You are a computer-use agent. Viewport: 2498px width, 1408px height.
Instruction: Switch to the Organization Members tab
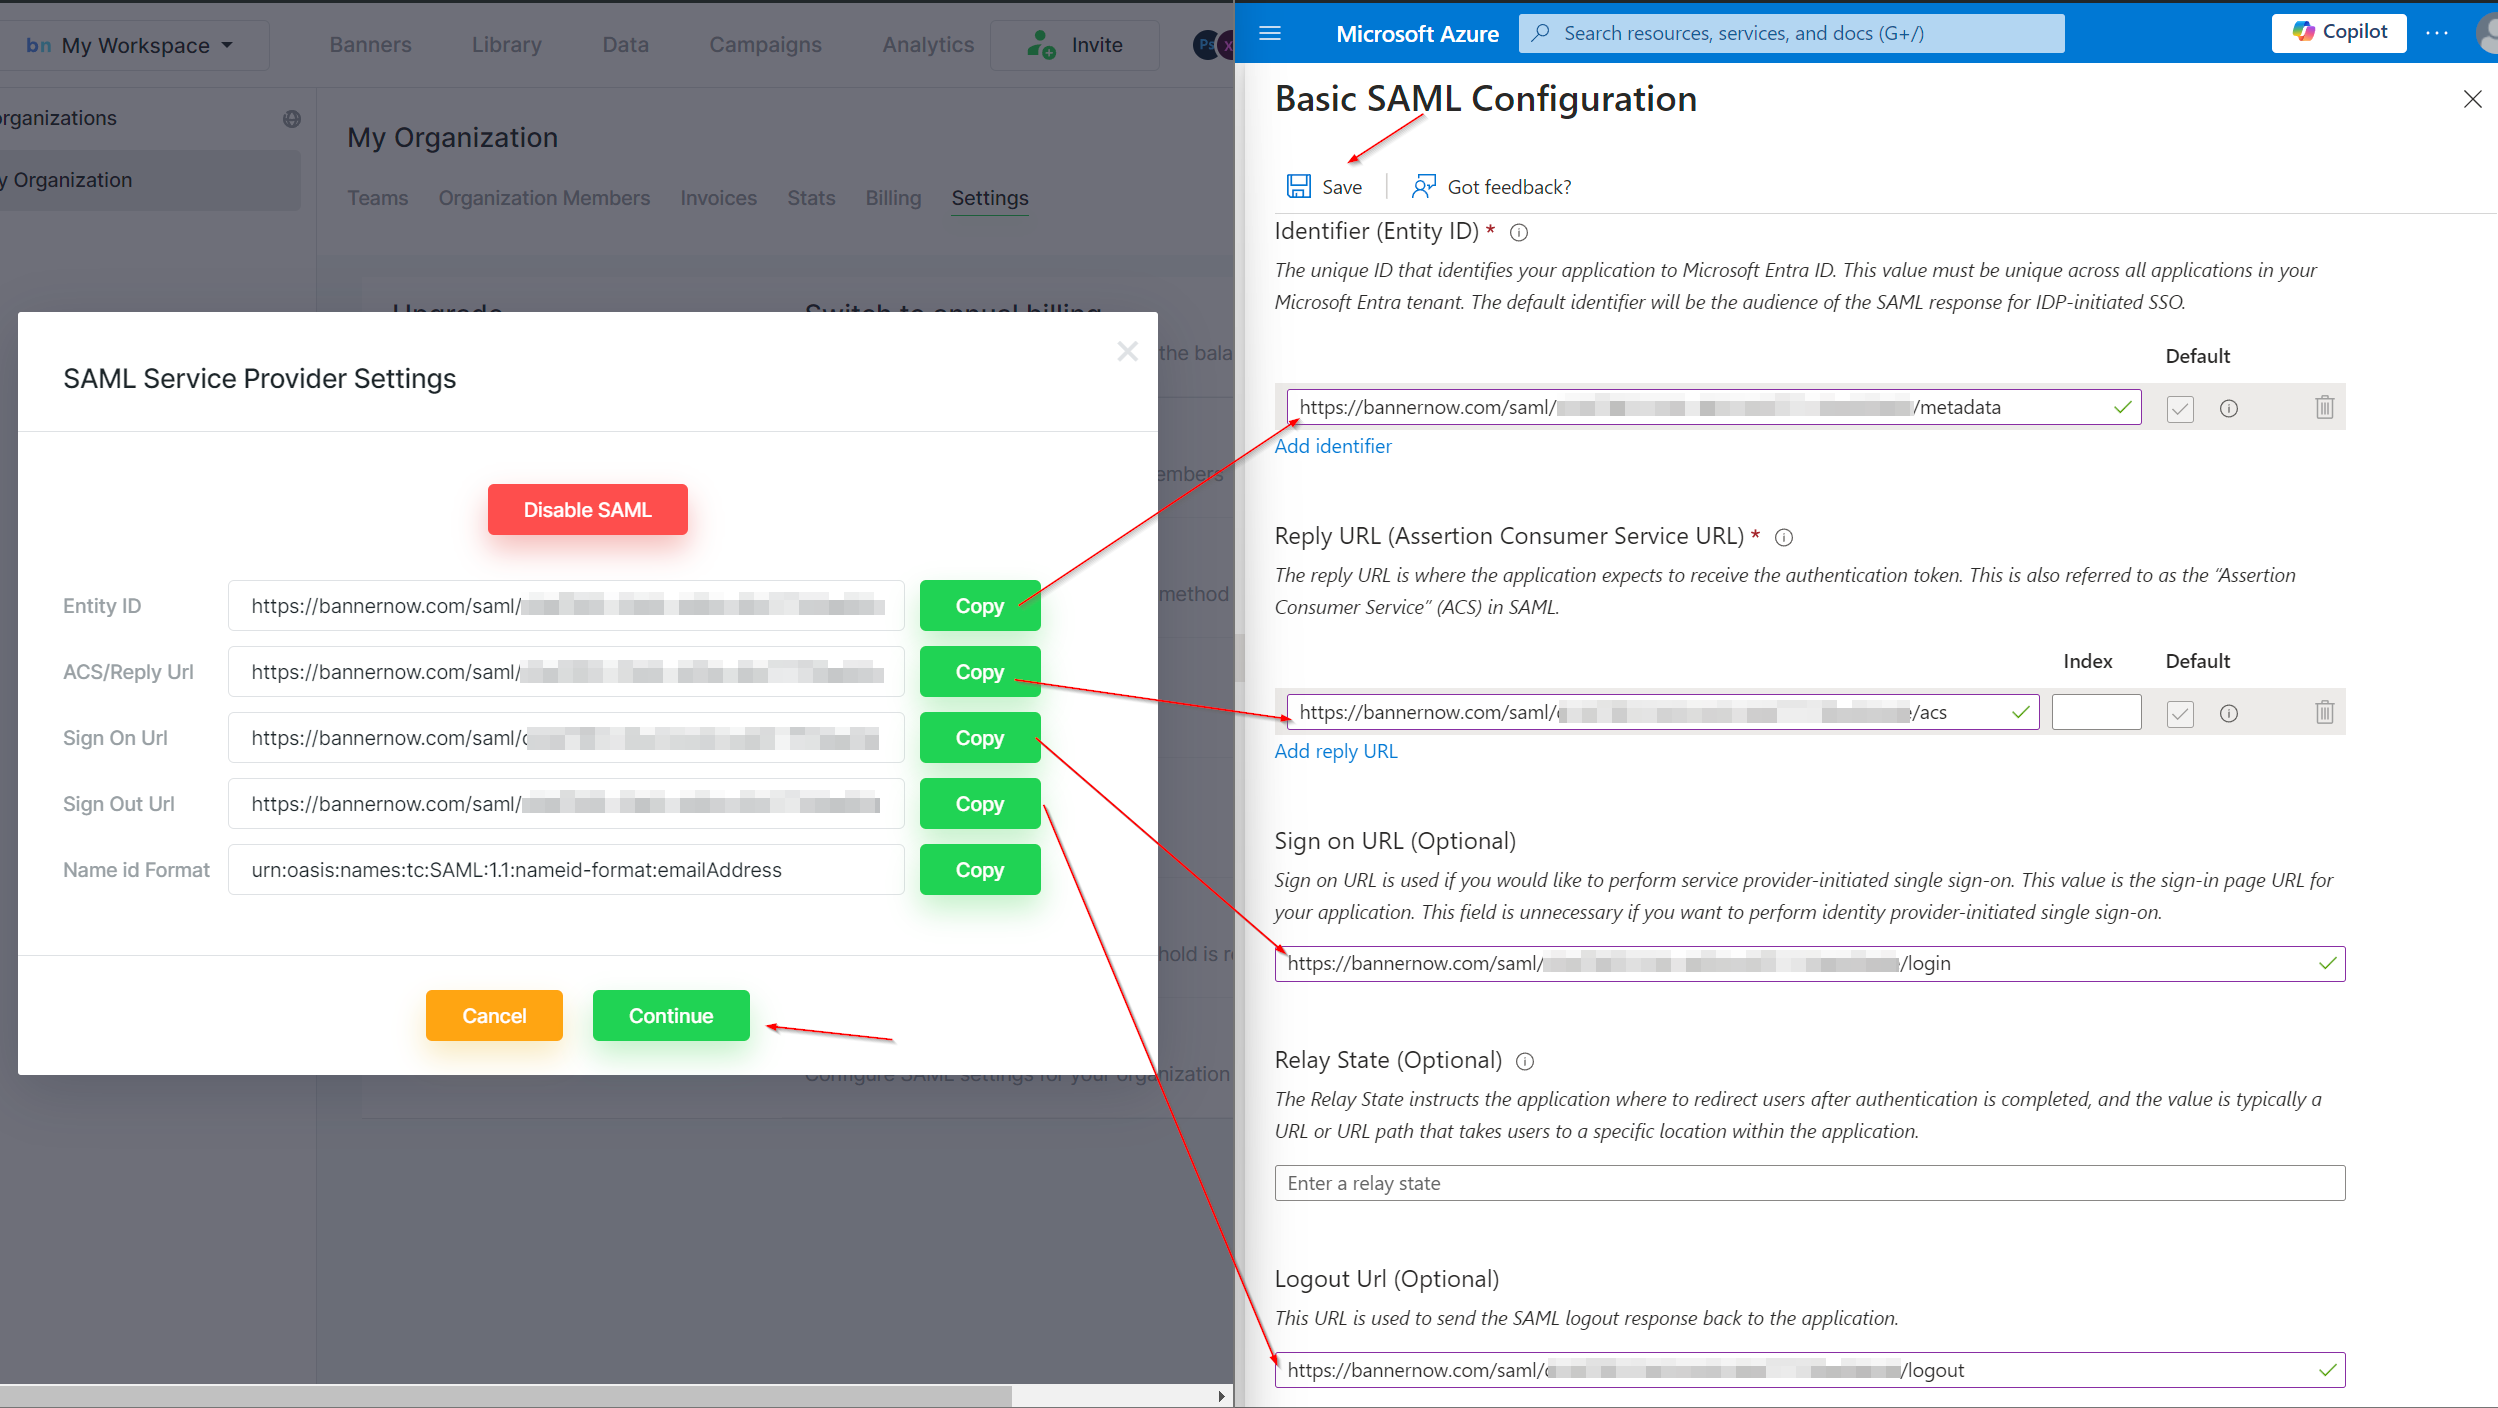(x=544, y=198)
